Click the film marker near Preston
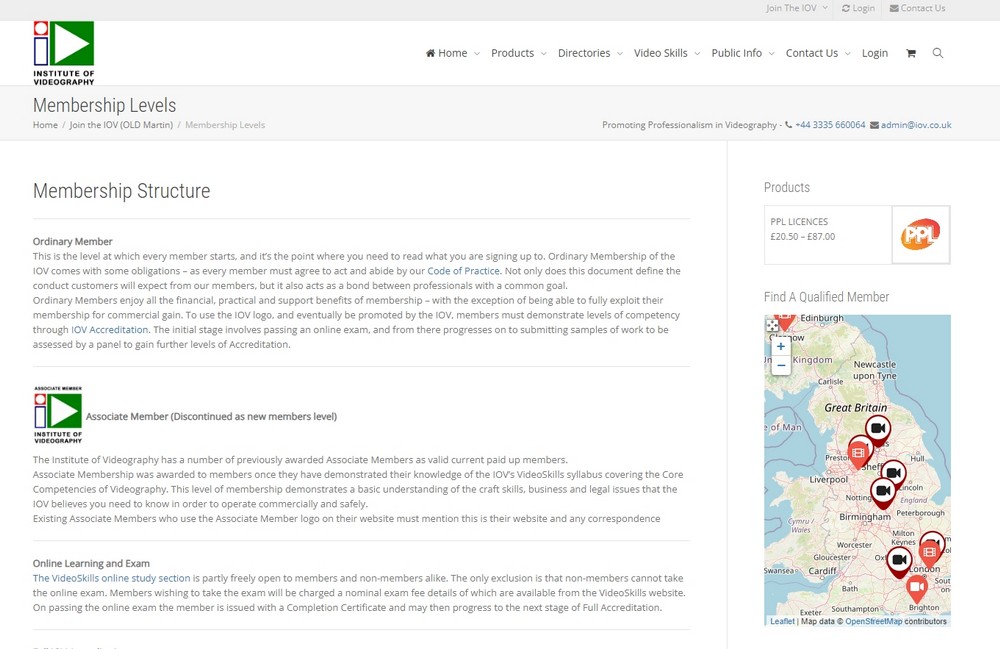The width and height of the screenshot is (1000, 649). point(858,452)
